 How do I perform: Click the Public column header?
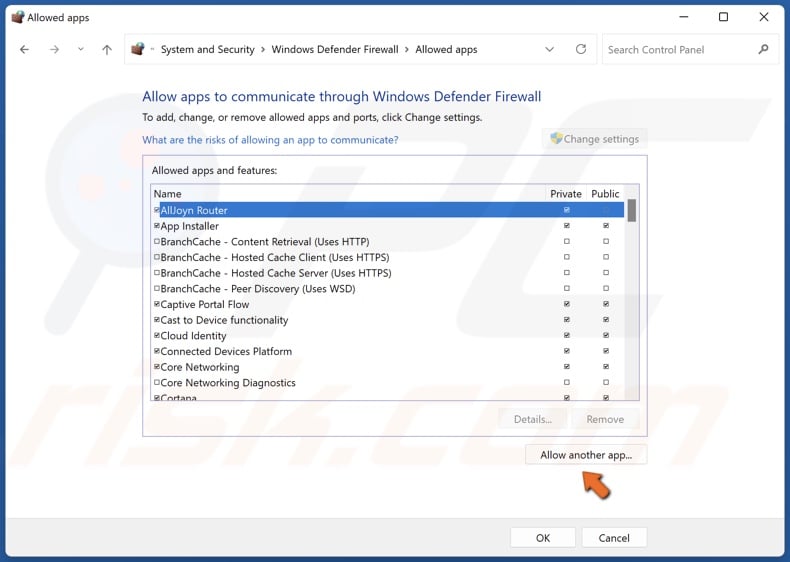click(x=605, y=194)
